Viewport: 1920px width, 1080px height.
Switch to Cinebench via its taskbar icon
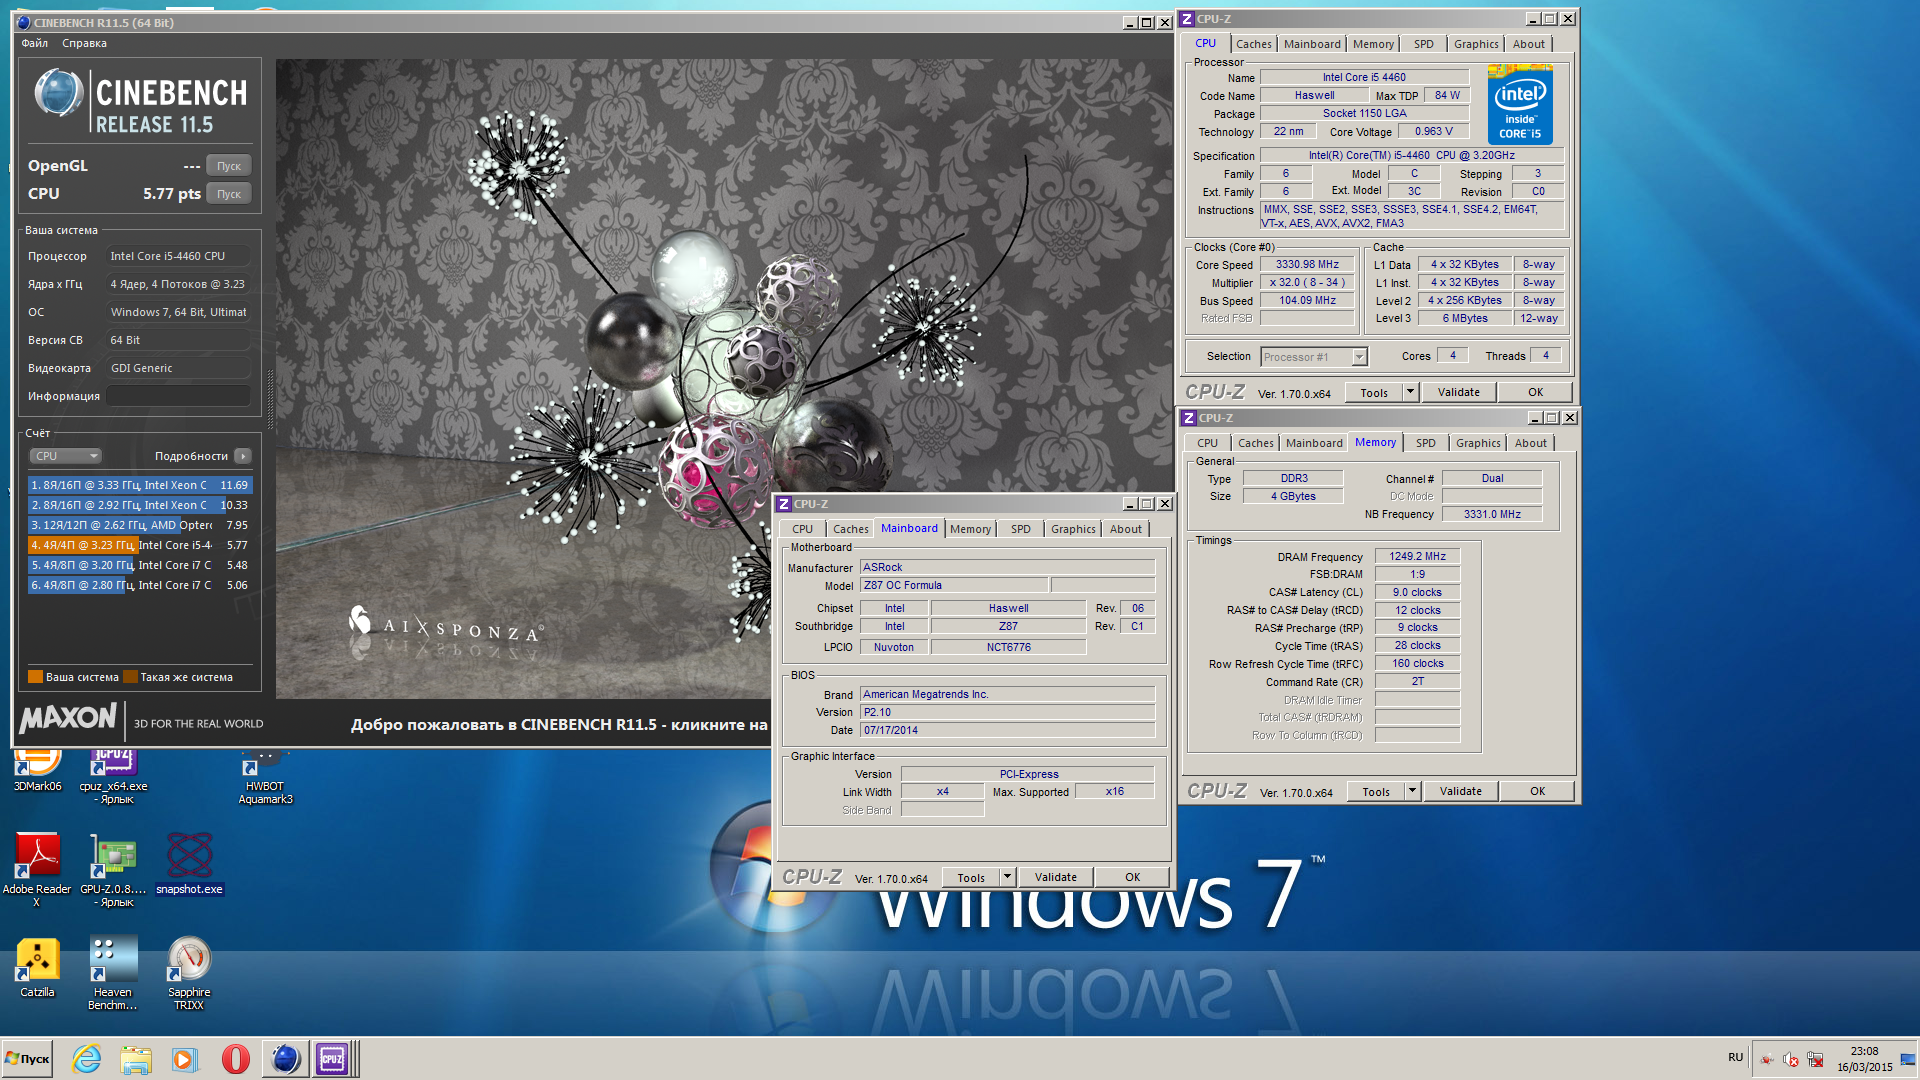pyautogui.click(x=285, y=1058)
